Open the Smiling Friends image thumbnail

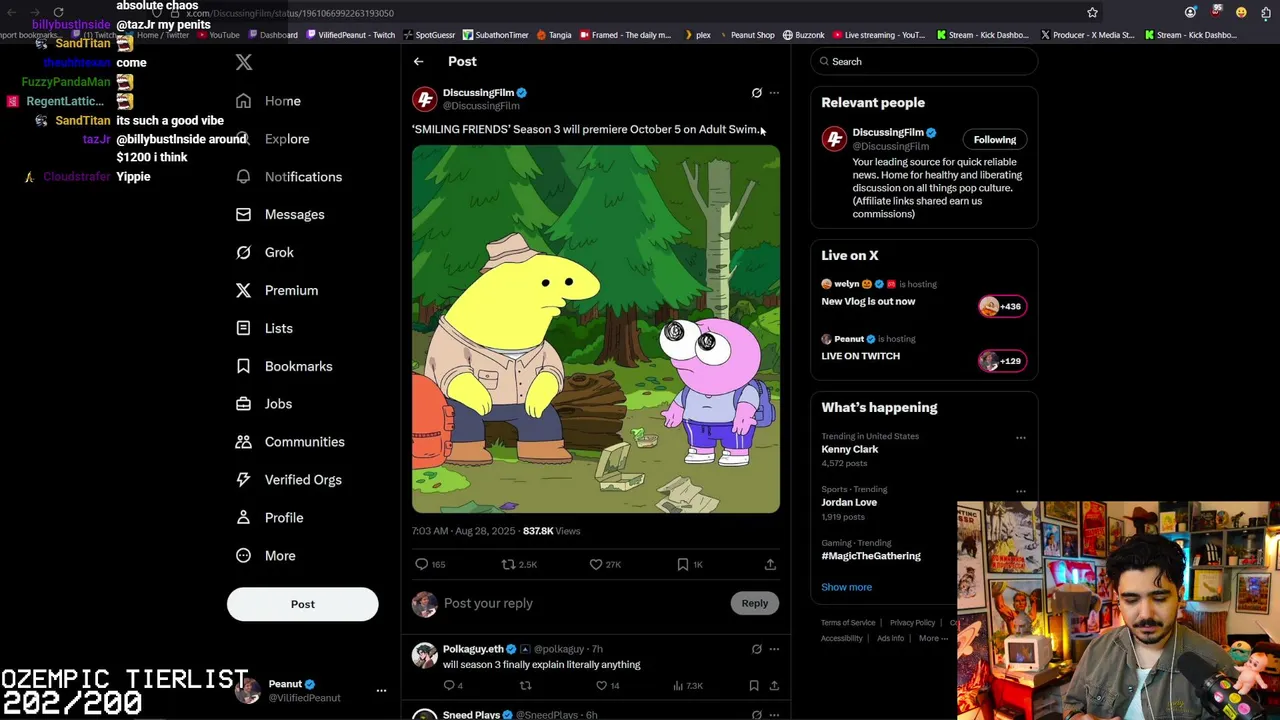tap(596, 329)
